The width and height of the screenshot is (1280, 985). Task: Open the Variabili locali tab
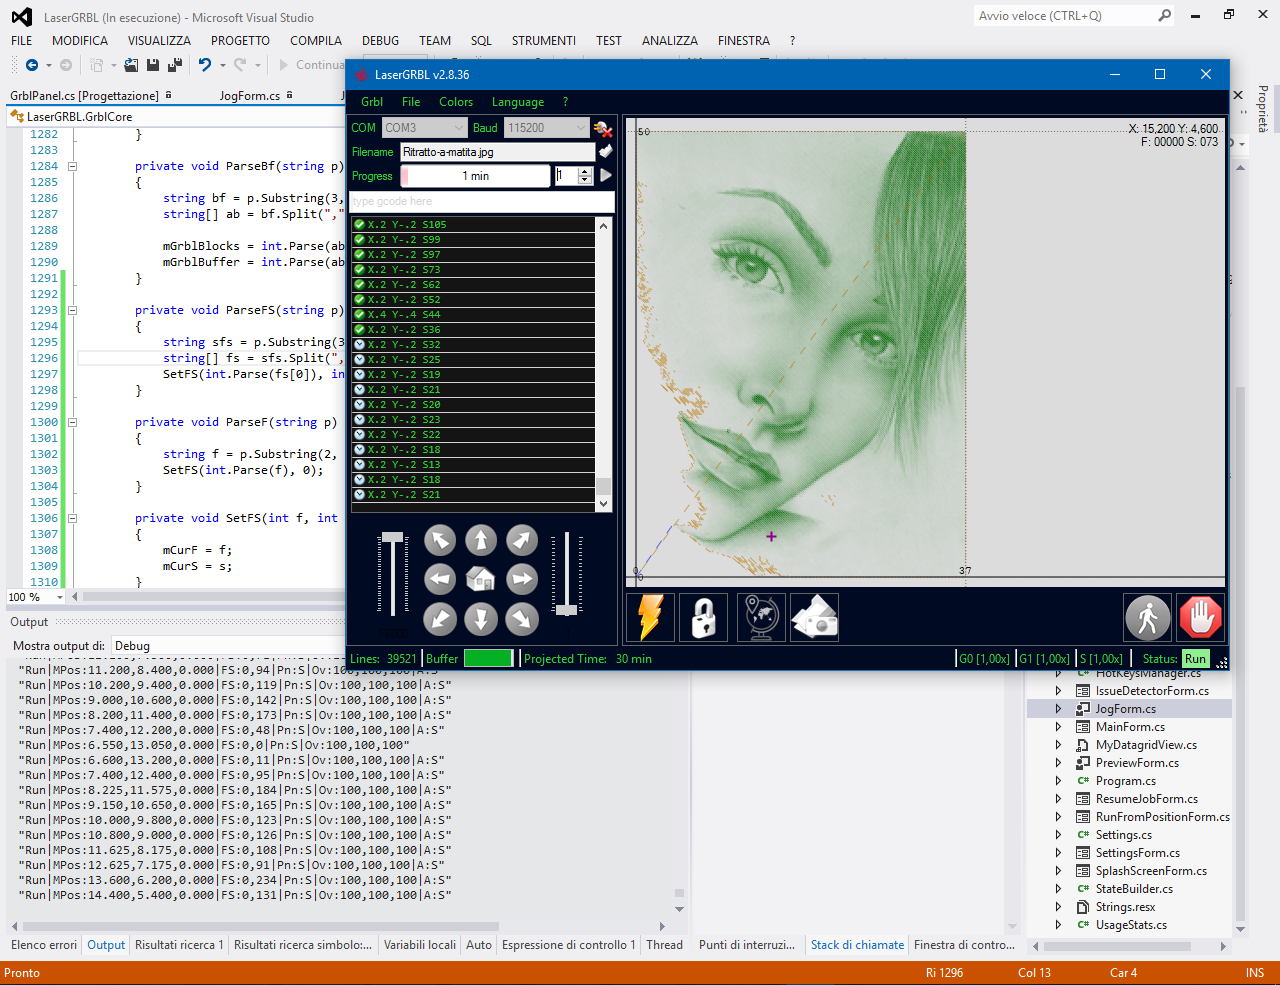point(420,945)
